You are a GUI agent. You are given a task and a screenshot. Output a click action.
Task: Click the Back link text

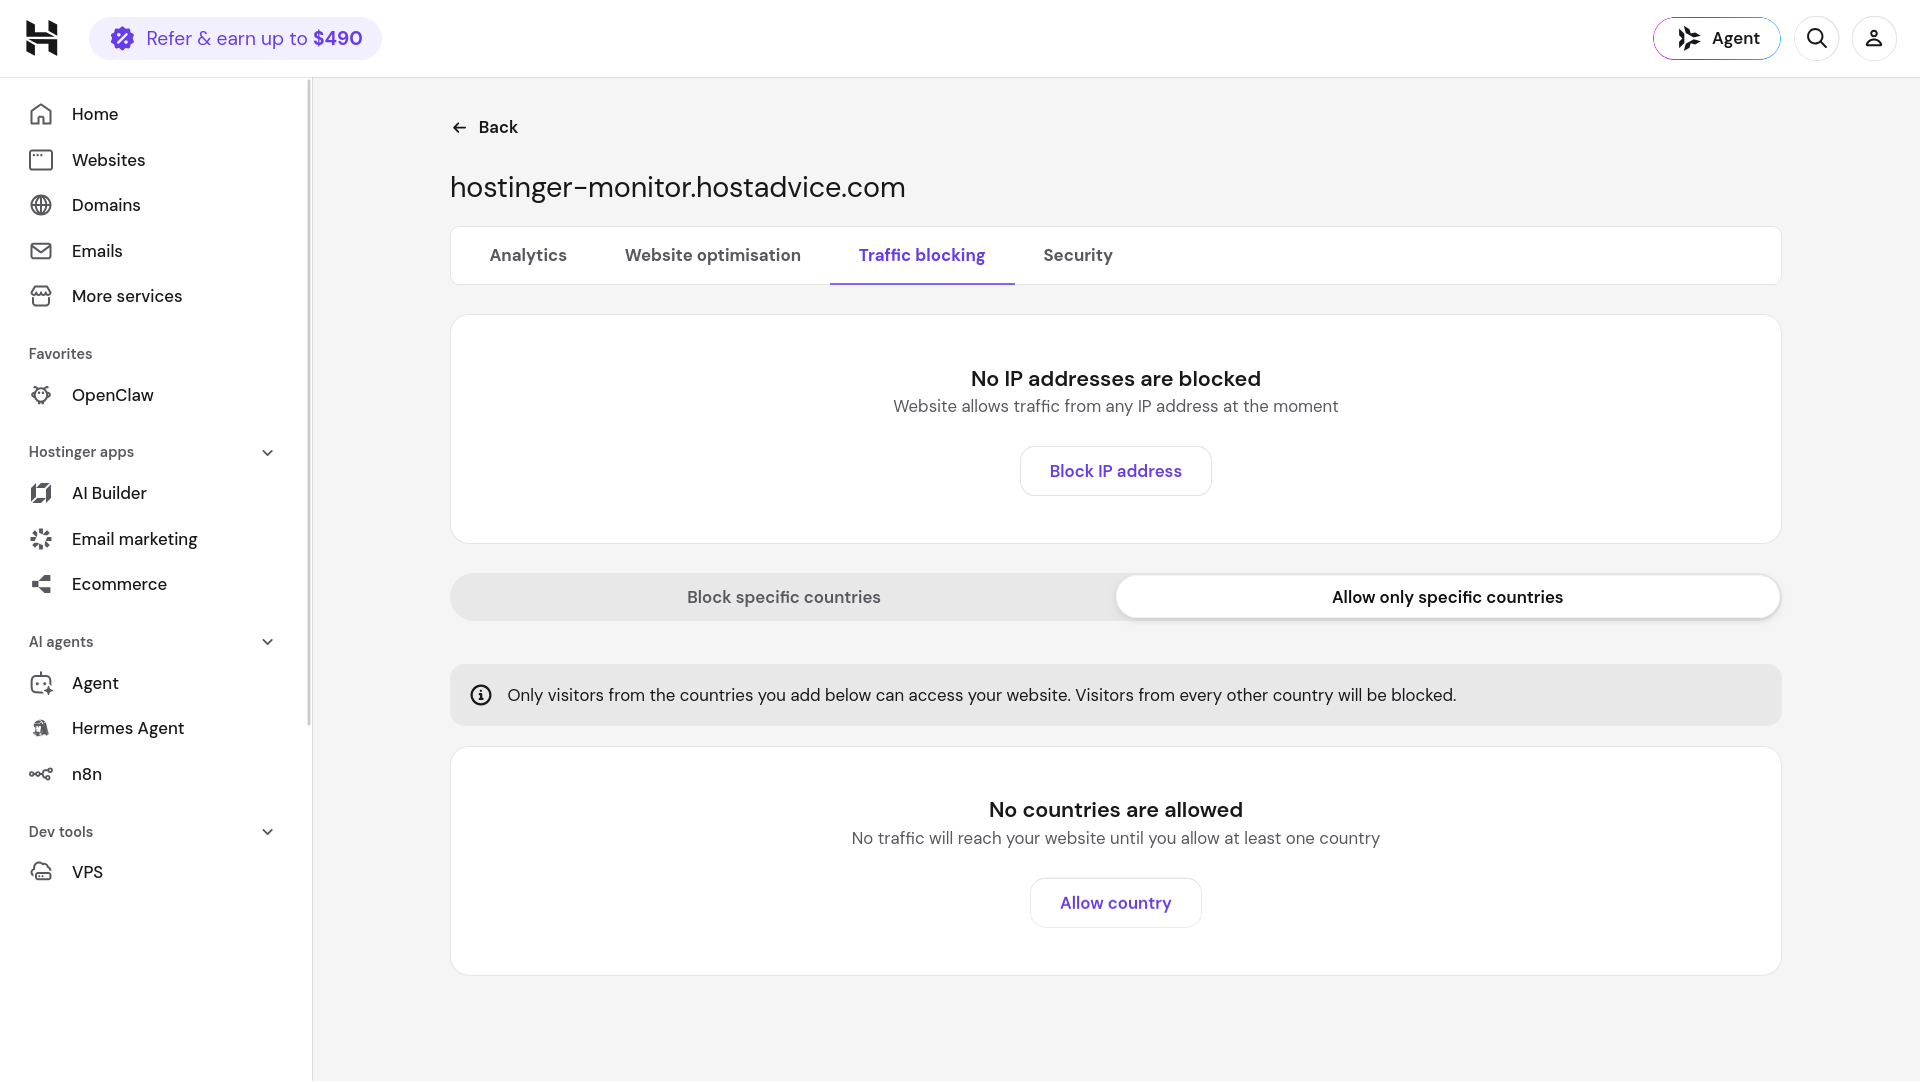(498, 127)
